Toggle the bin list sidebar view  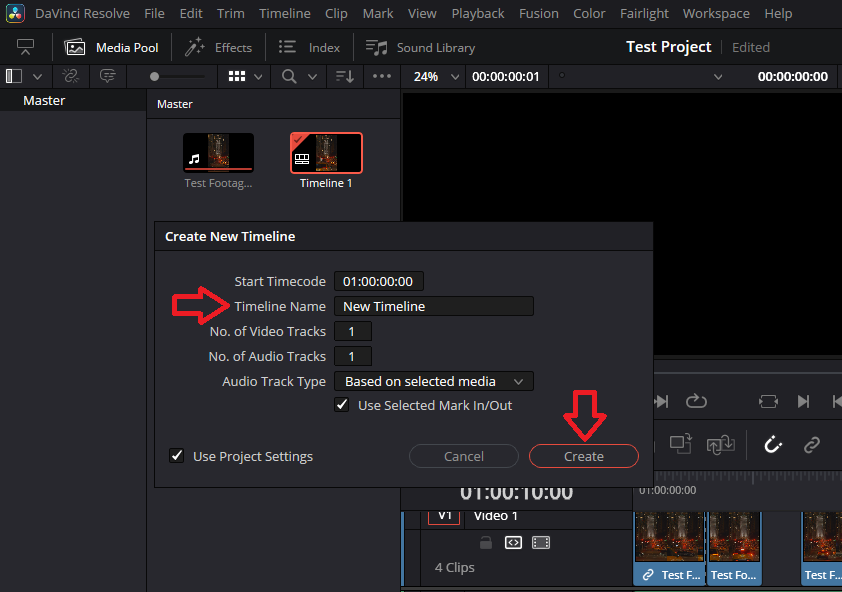[14, 76]
